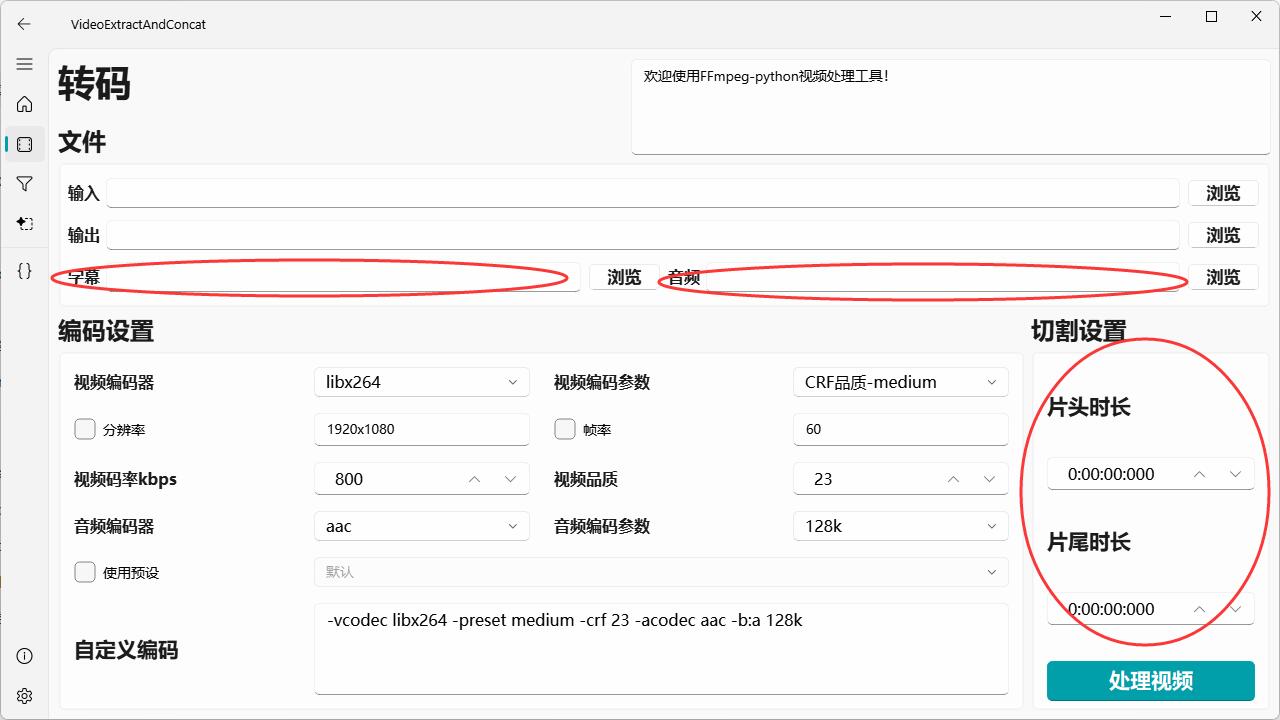Decrease 片尾时长 with down arrow

tap(1235, 609)
